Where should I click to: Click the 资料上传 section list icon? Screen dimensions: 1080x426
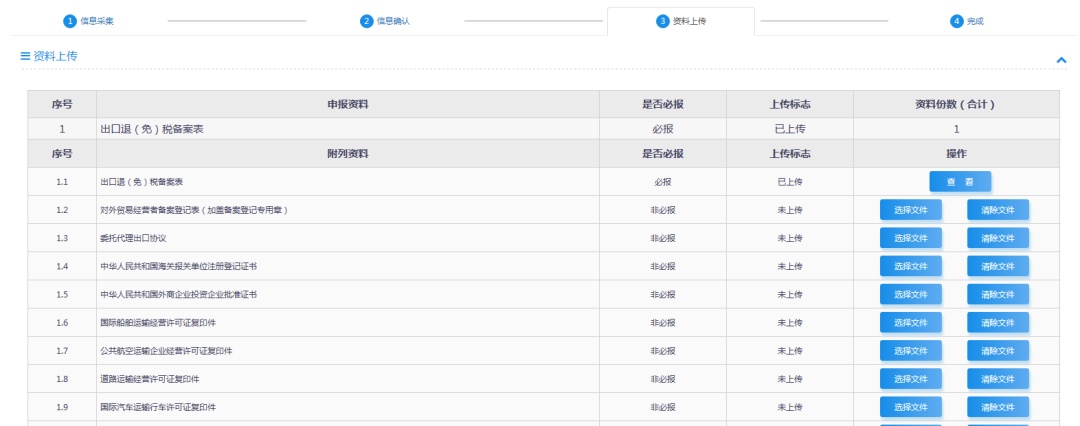tap(25, 56)
